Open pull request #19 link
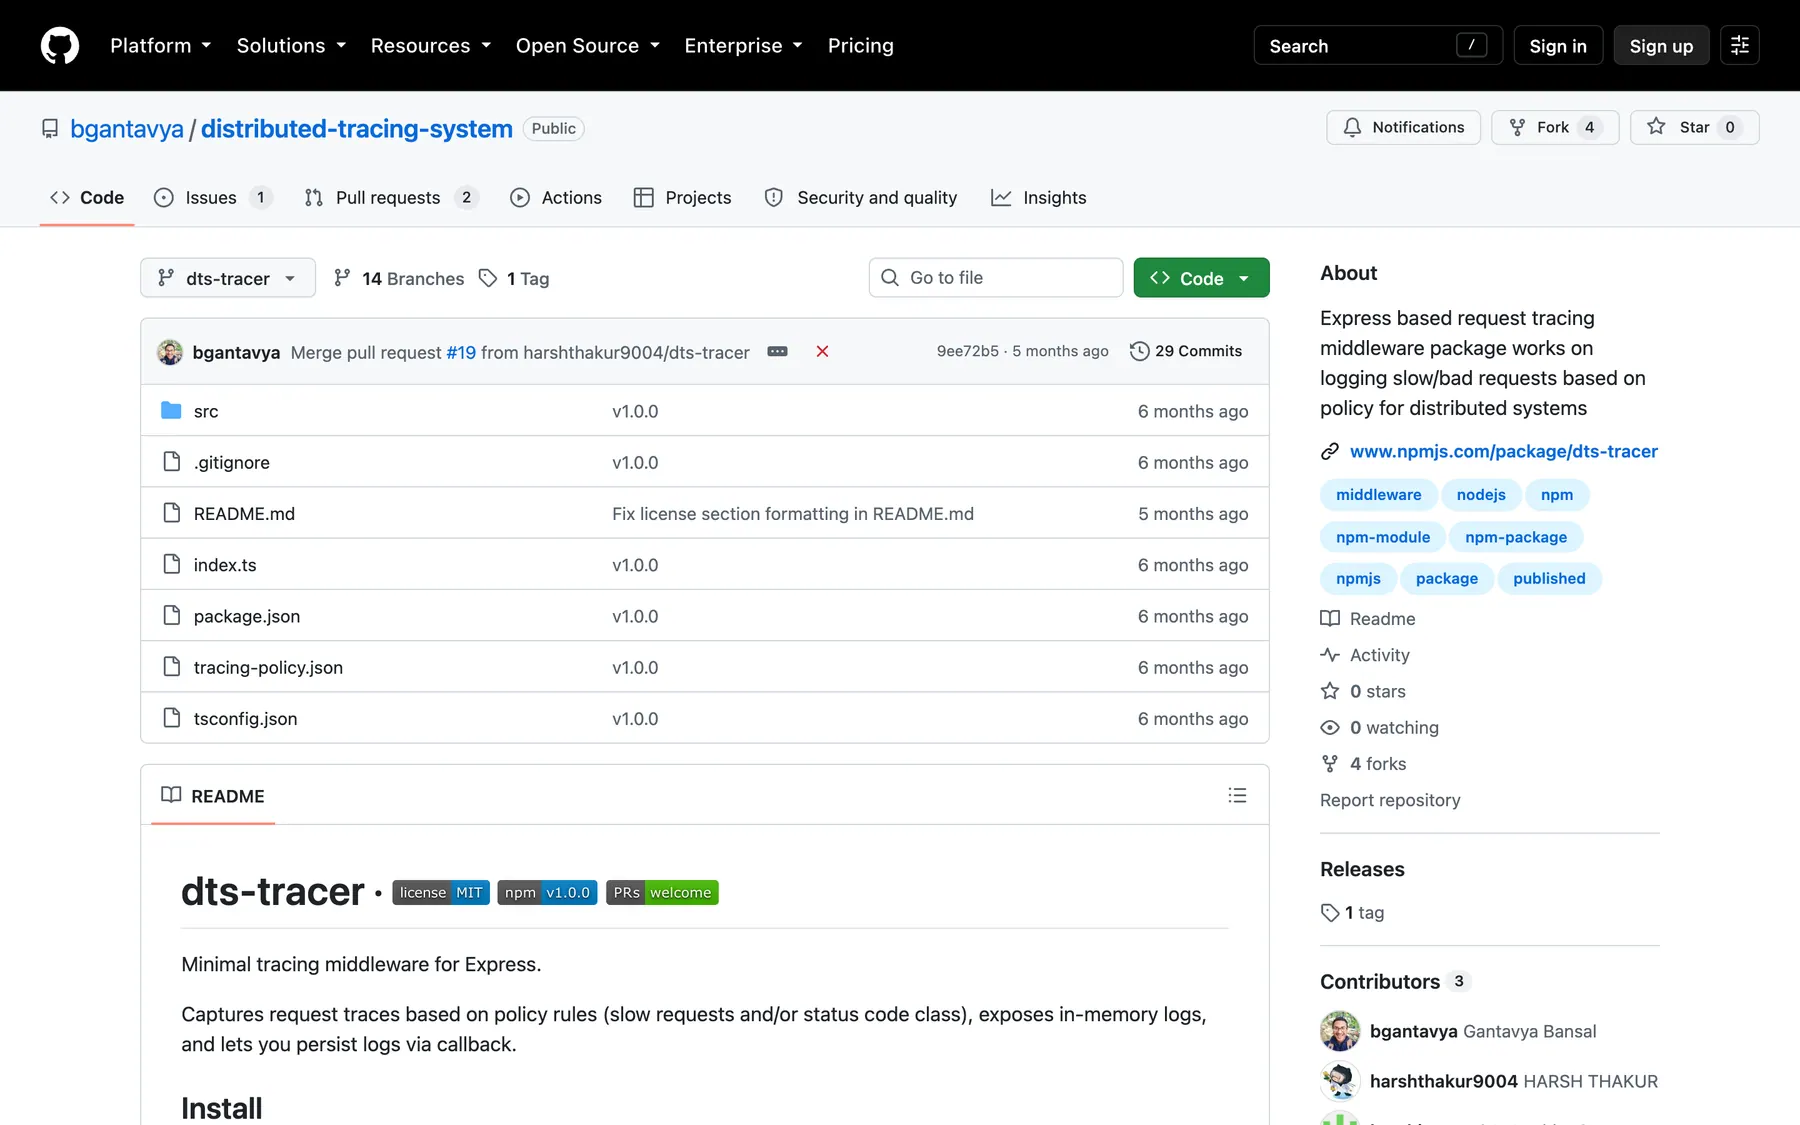Viewport: 1800px width, 1125px height. 461,352
